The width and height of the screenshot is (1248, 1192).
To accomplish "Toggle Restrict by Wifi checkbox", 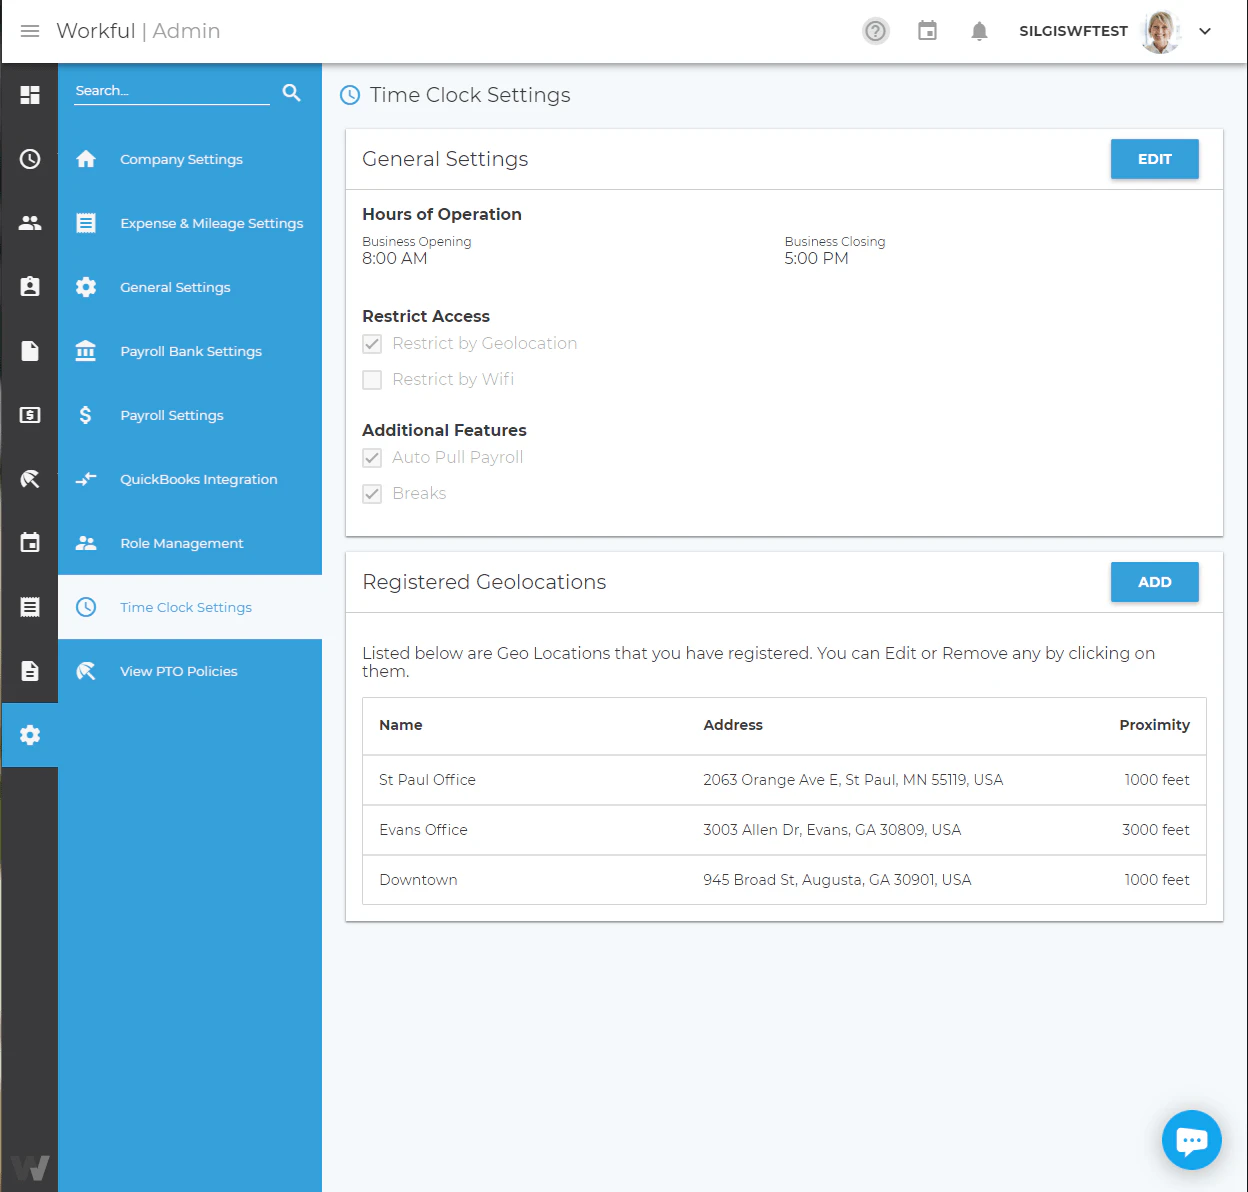I will point(372,380).
